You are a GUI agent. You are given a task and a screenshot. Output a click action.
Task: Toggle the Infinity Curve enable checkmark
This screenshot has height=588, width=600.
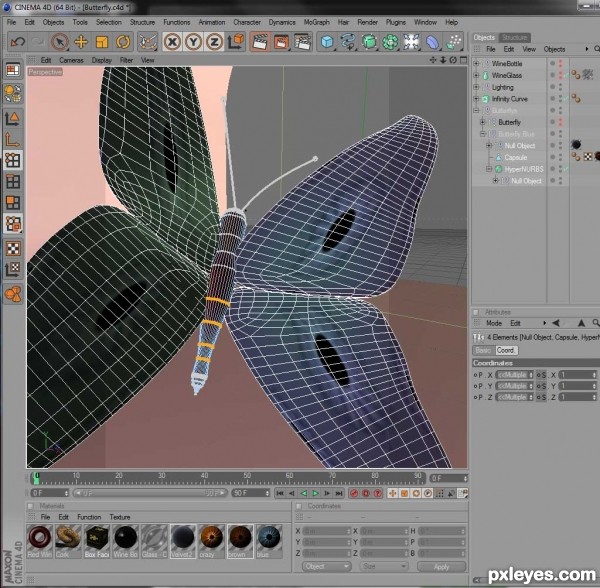(566, 99)
